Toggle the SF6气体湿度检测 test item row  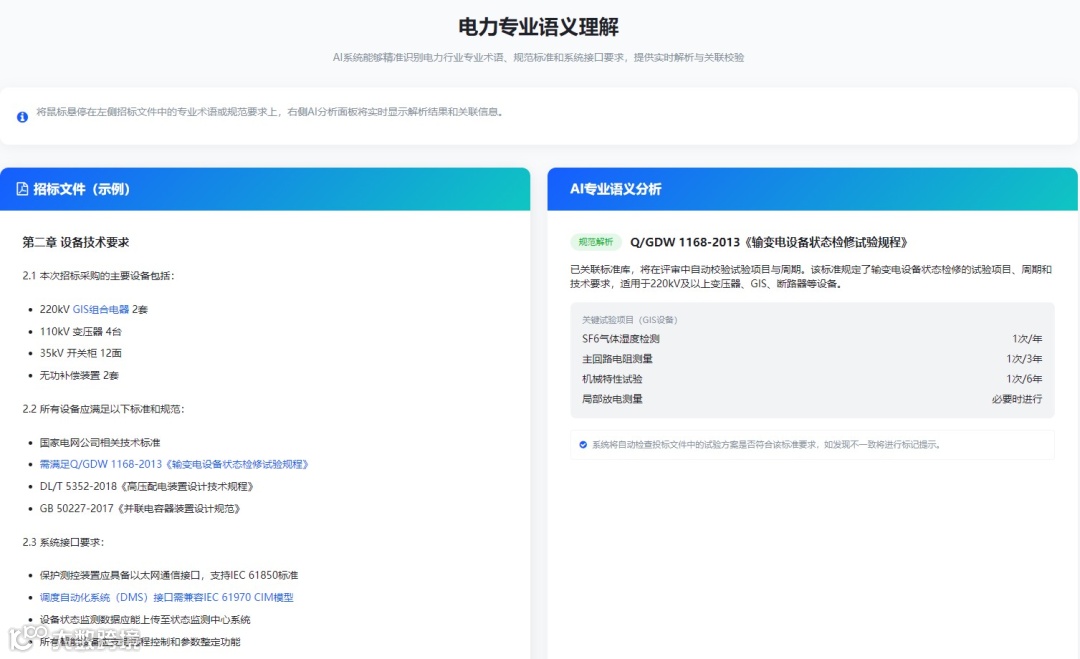(810, 338)
